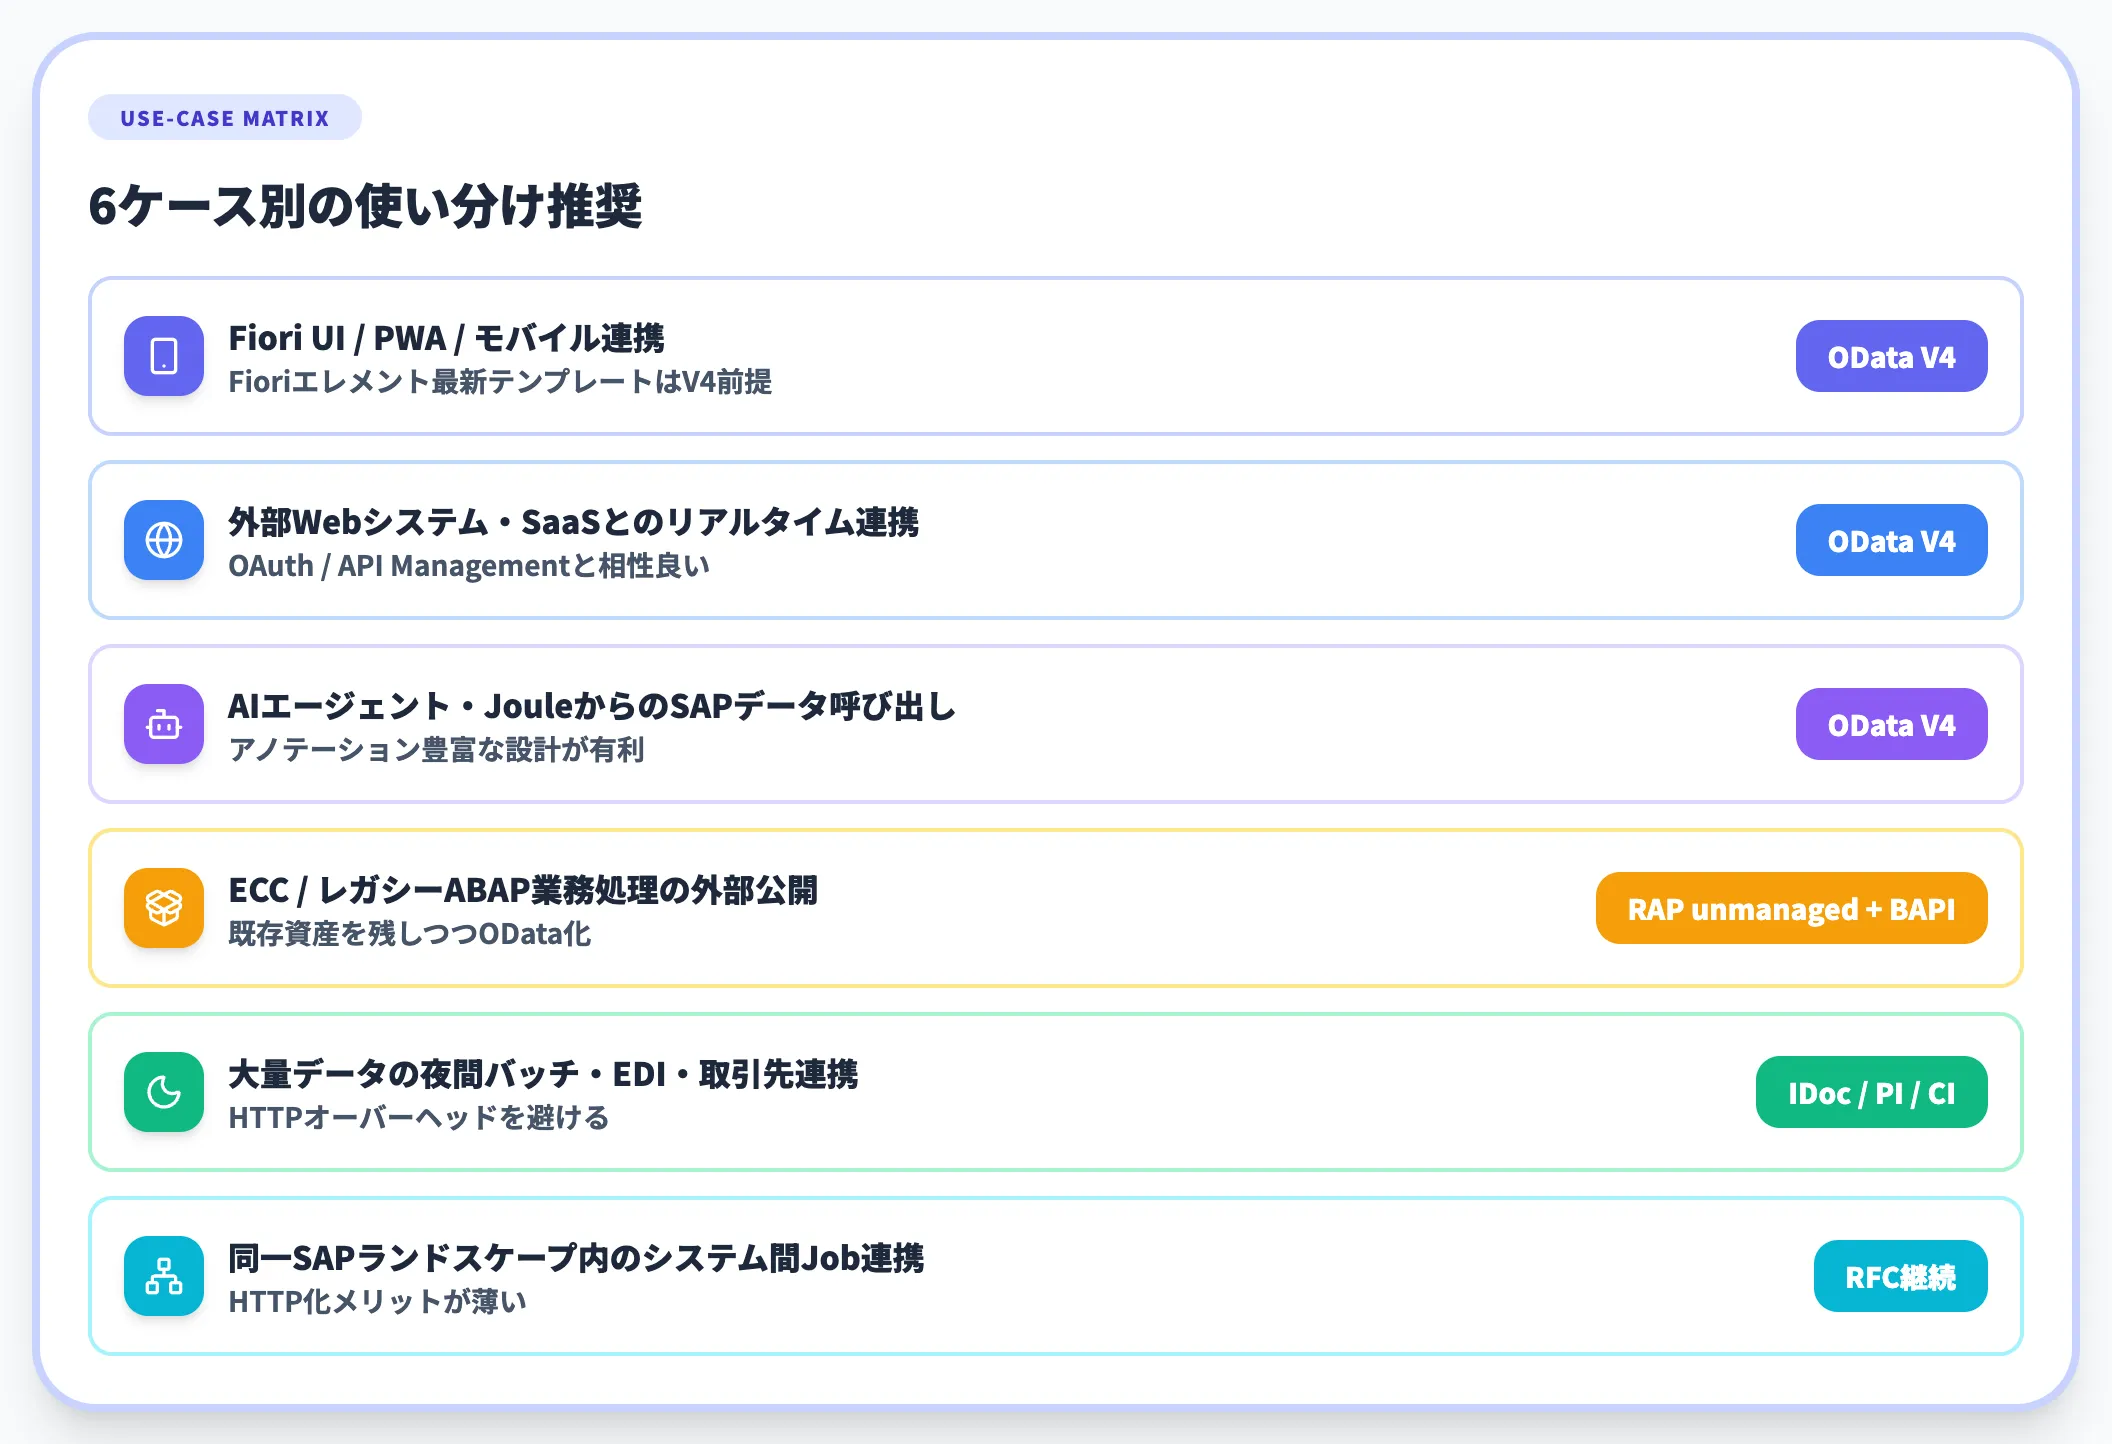Click title 外部Webシステム・SaaSとのリアルタイム連携
This screenshot has width=2112, height=1444.
coord(573,522)
